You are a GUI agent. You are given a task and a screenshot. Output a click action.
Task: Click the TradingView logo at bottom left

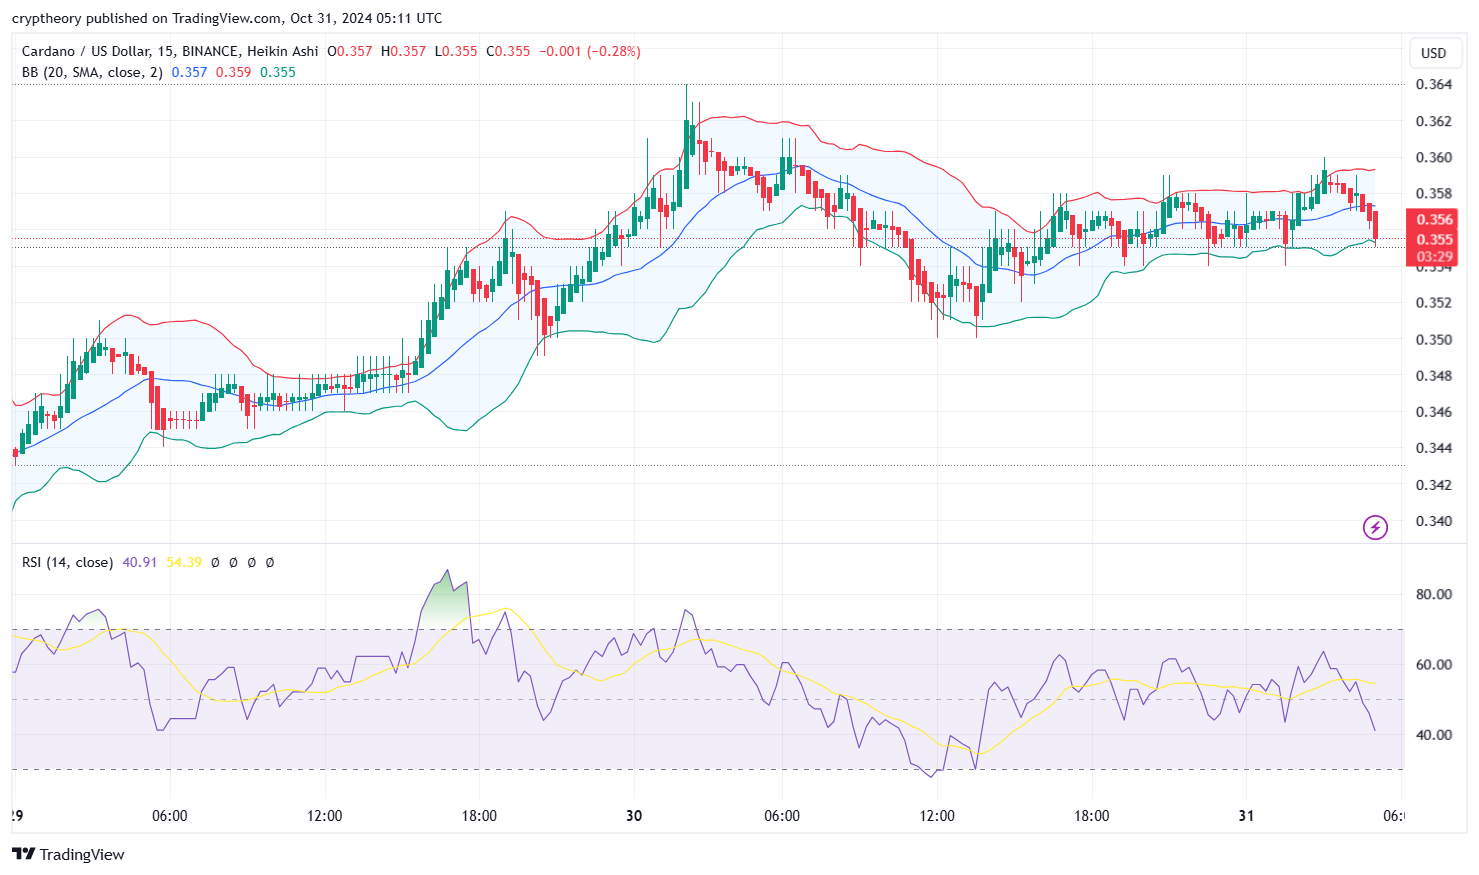68,854
